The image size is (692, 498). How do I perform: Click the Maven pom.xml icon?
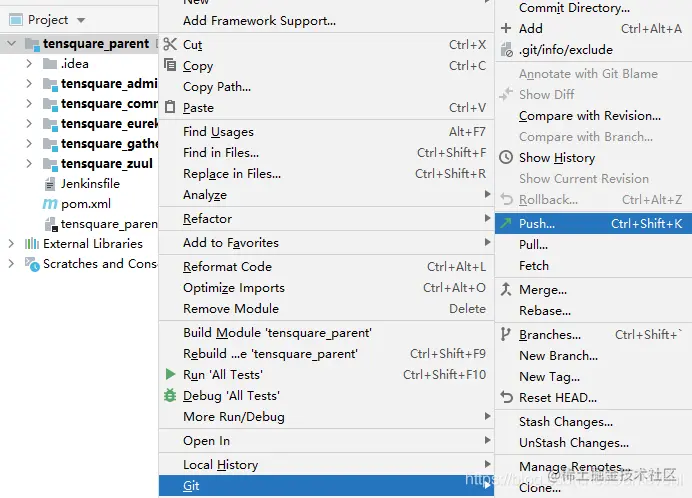pyautogui.click(x=50, y=204)
